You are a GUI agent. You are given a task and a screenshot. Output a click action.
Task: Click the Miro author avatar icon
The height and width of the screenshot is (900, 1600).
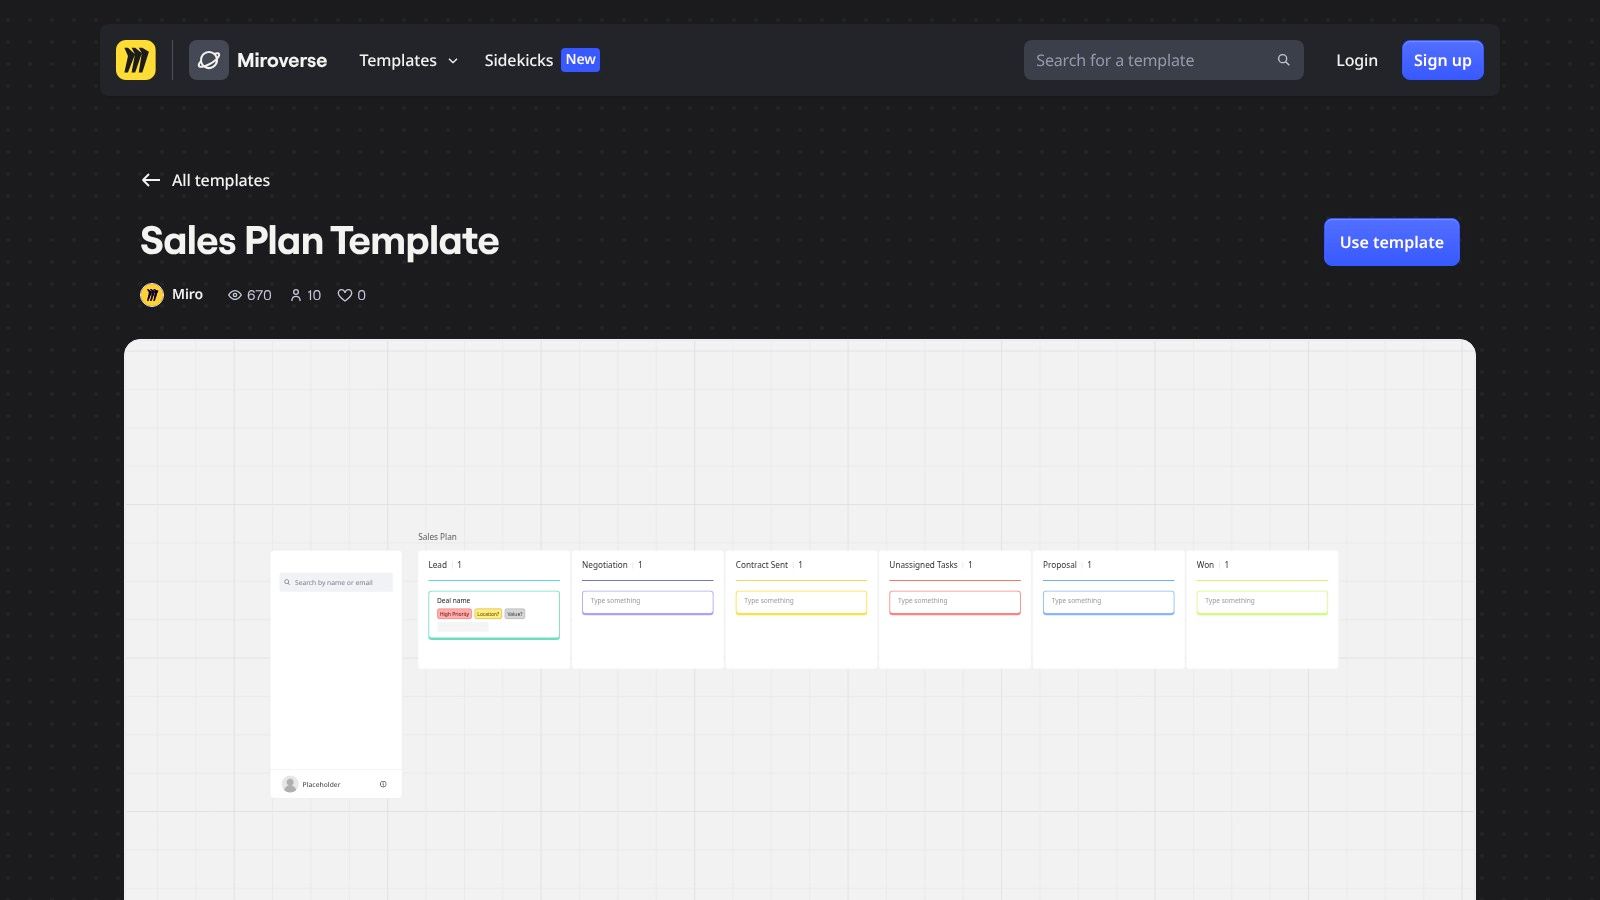pos(152,294)
